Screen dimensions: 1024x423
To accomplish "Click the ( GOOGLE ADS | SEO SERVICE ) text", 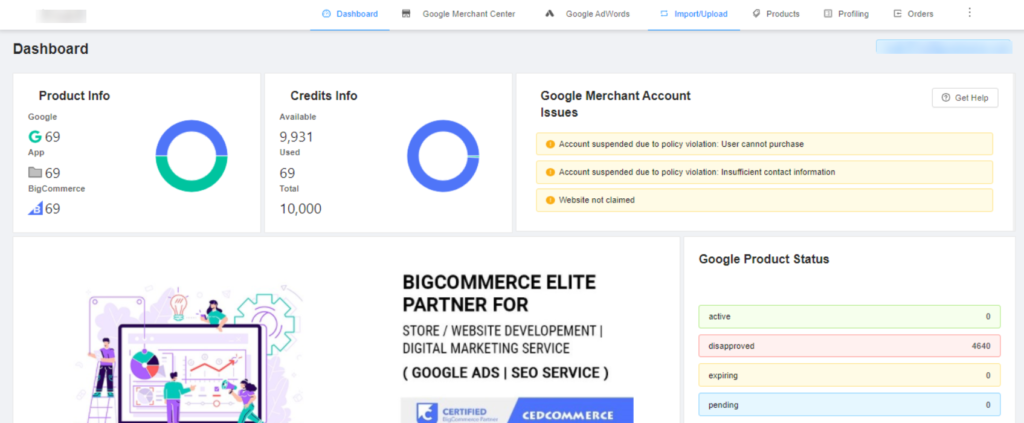I will pyautogui.click(x=506, y=373).
